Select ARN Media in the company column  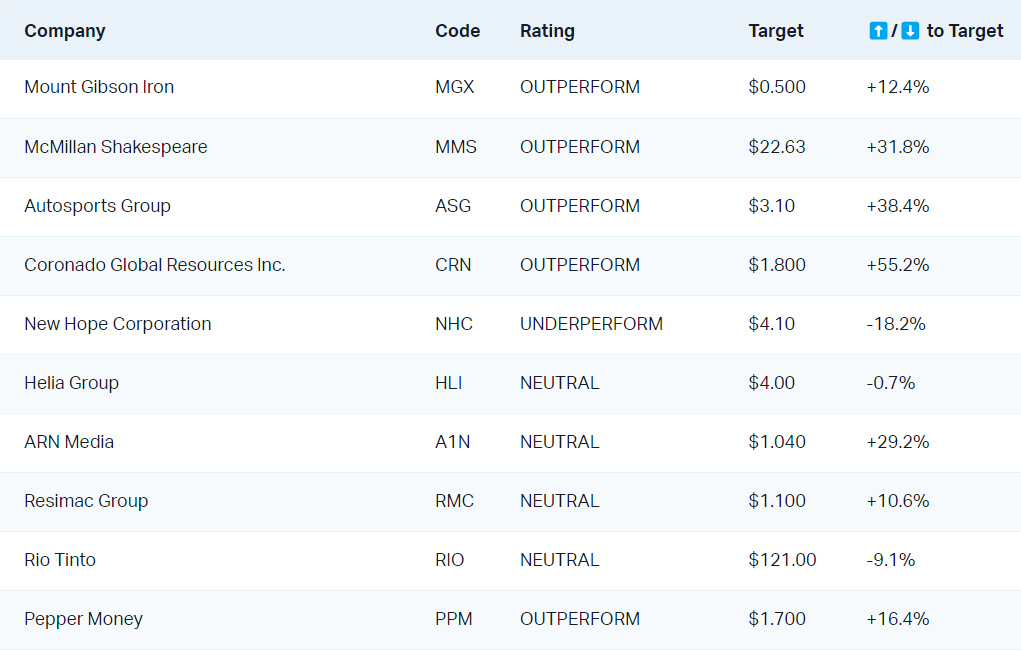coord(71,442)
